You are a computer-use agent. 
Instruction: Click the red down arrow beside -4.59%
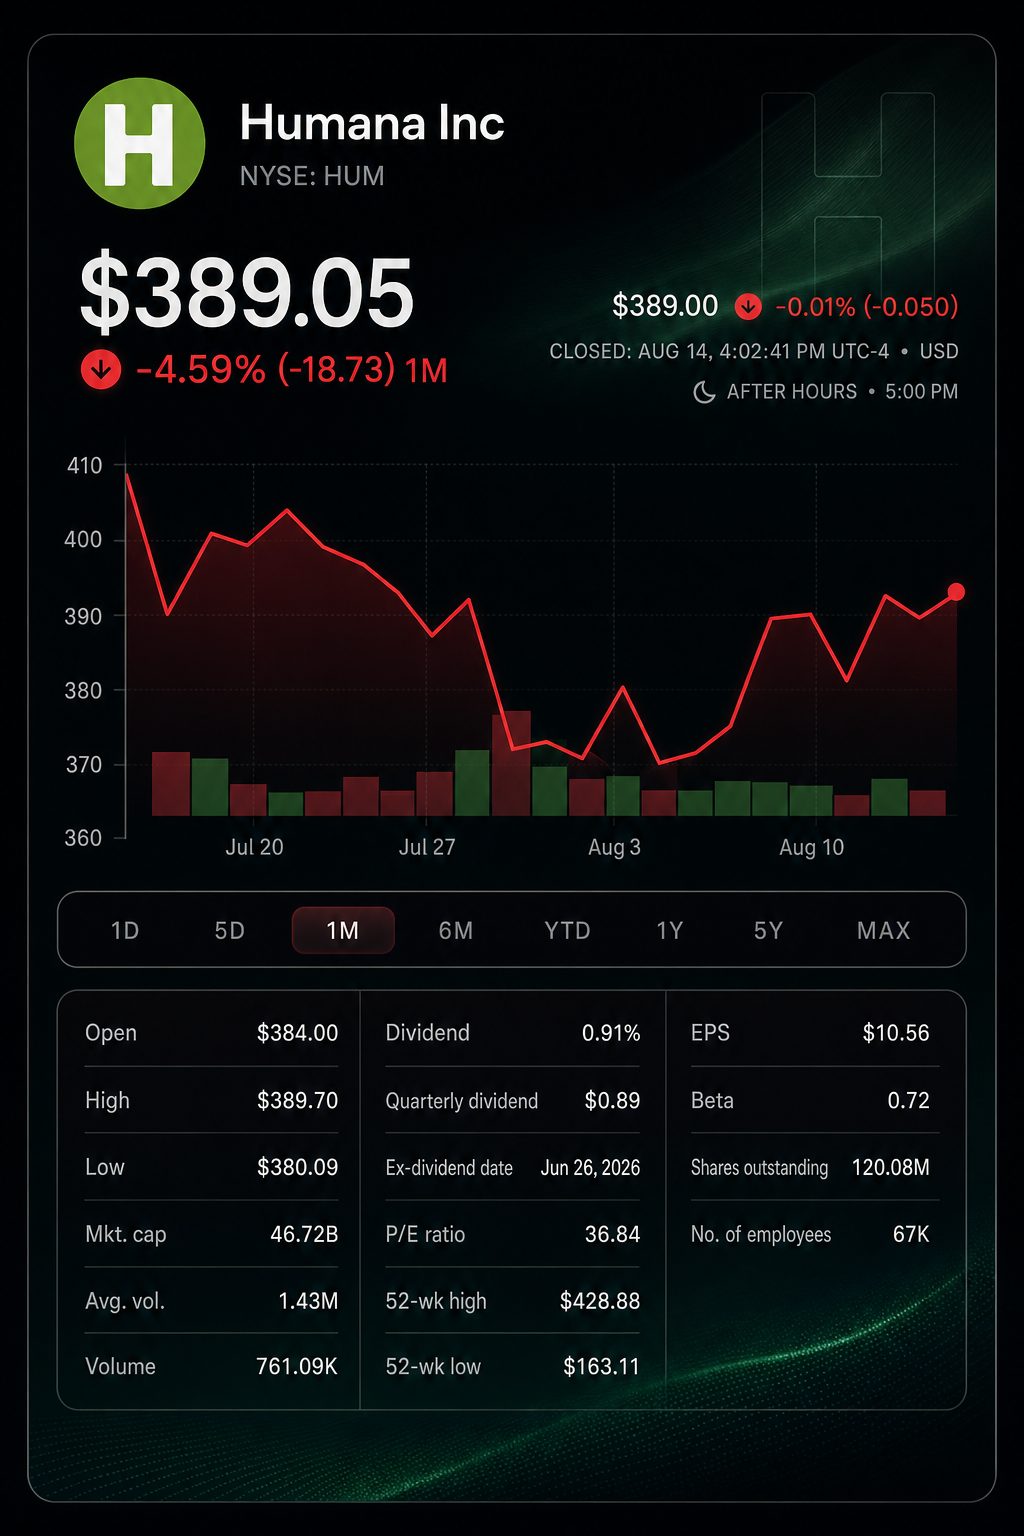(x=101, y=370)
